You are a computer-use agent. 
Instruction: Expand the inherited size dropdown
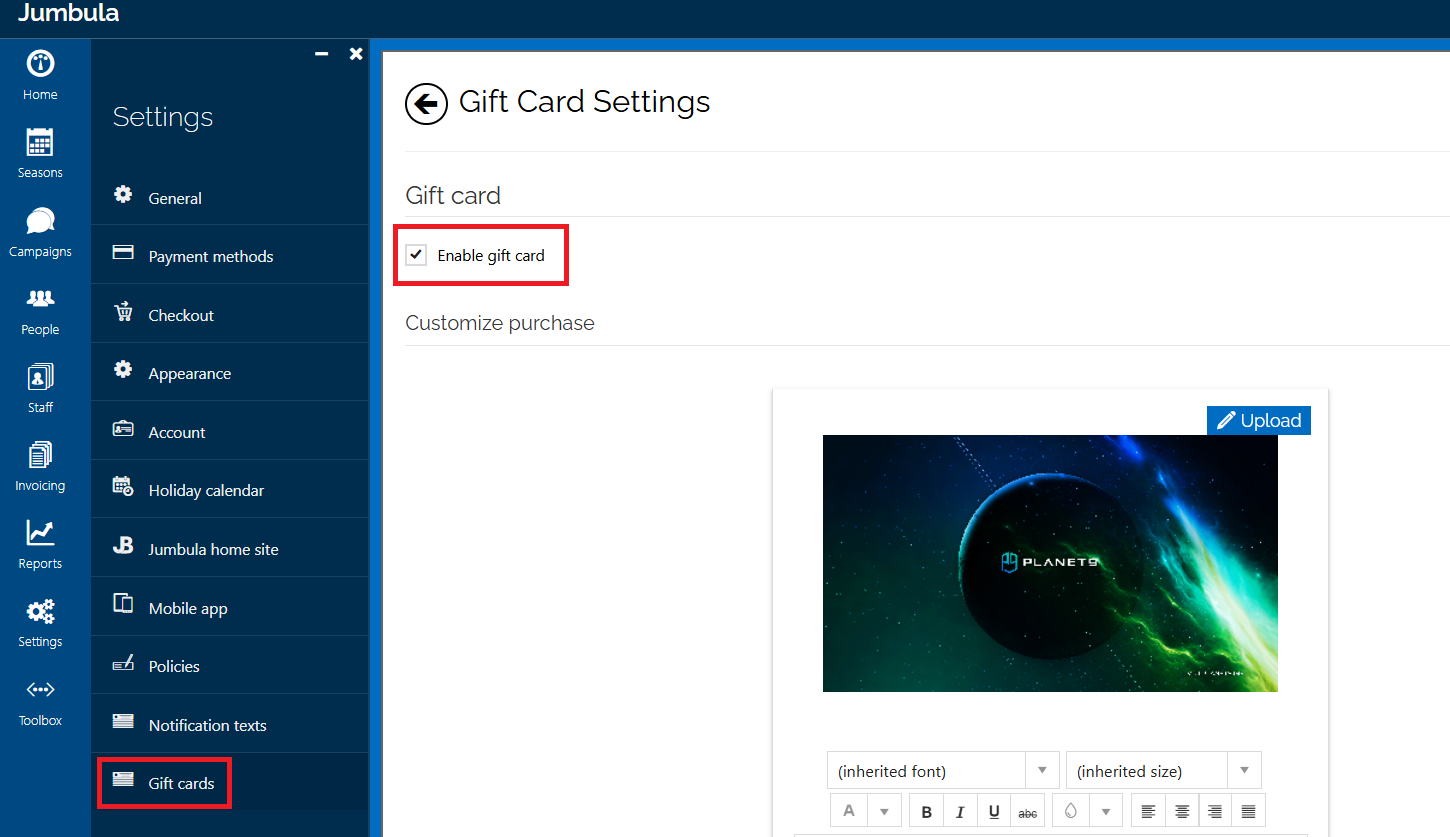point(1244,770)
